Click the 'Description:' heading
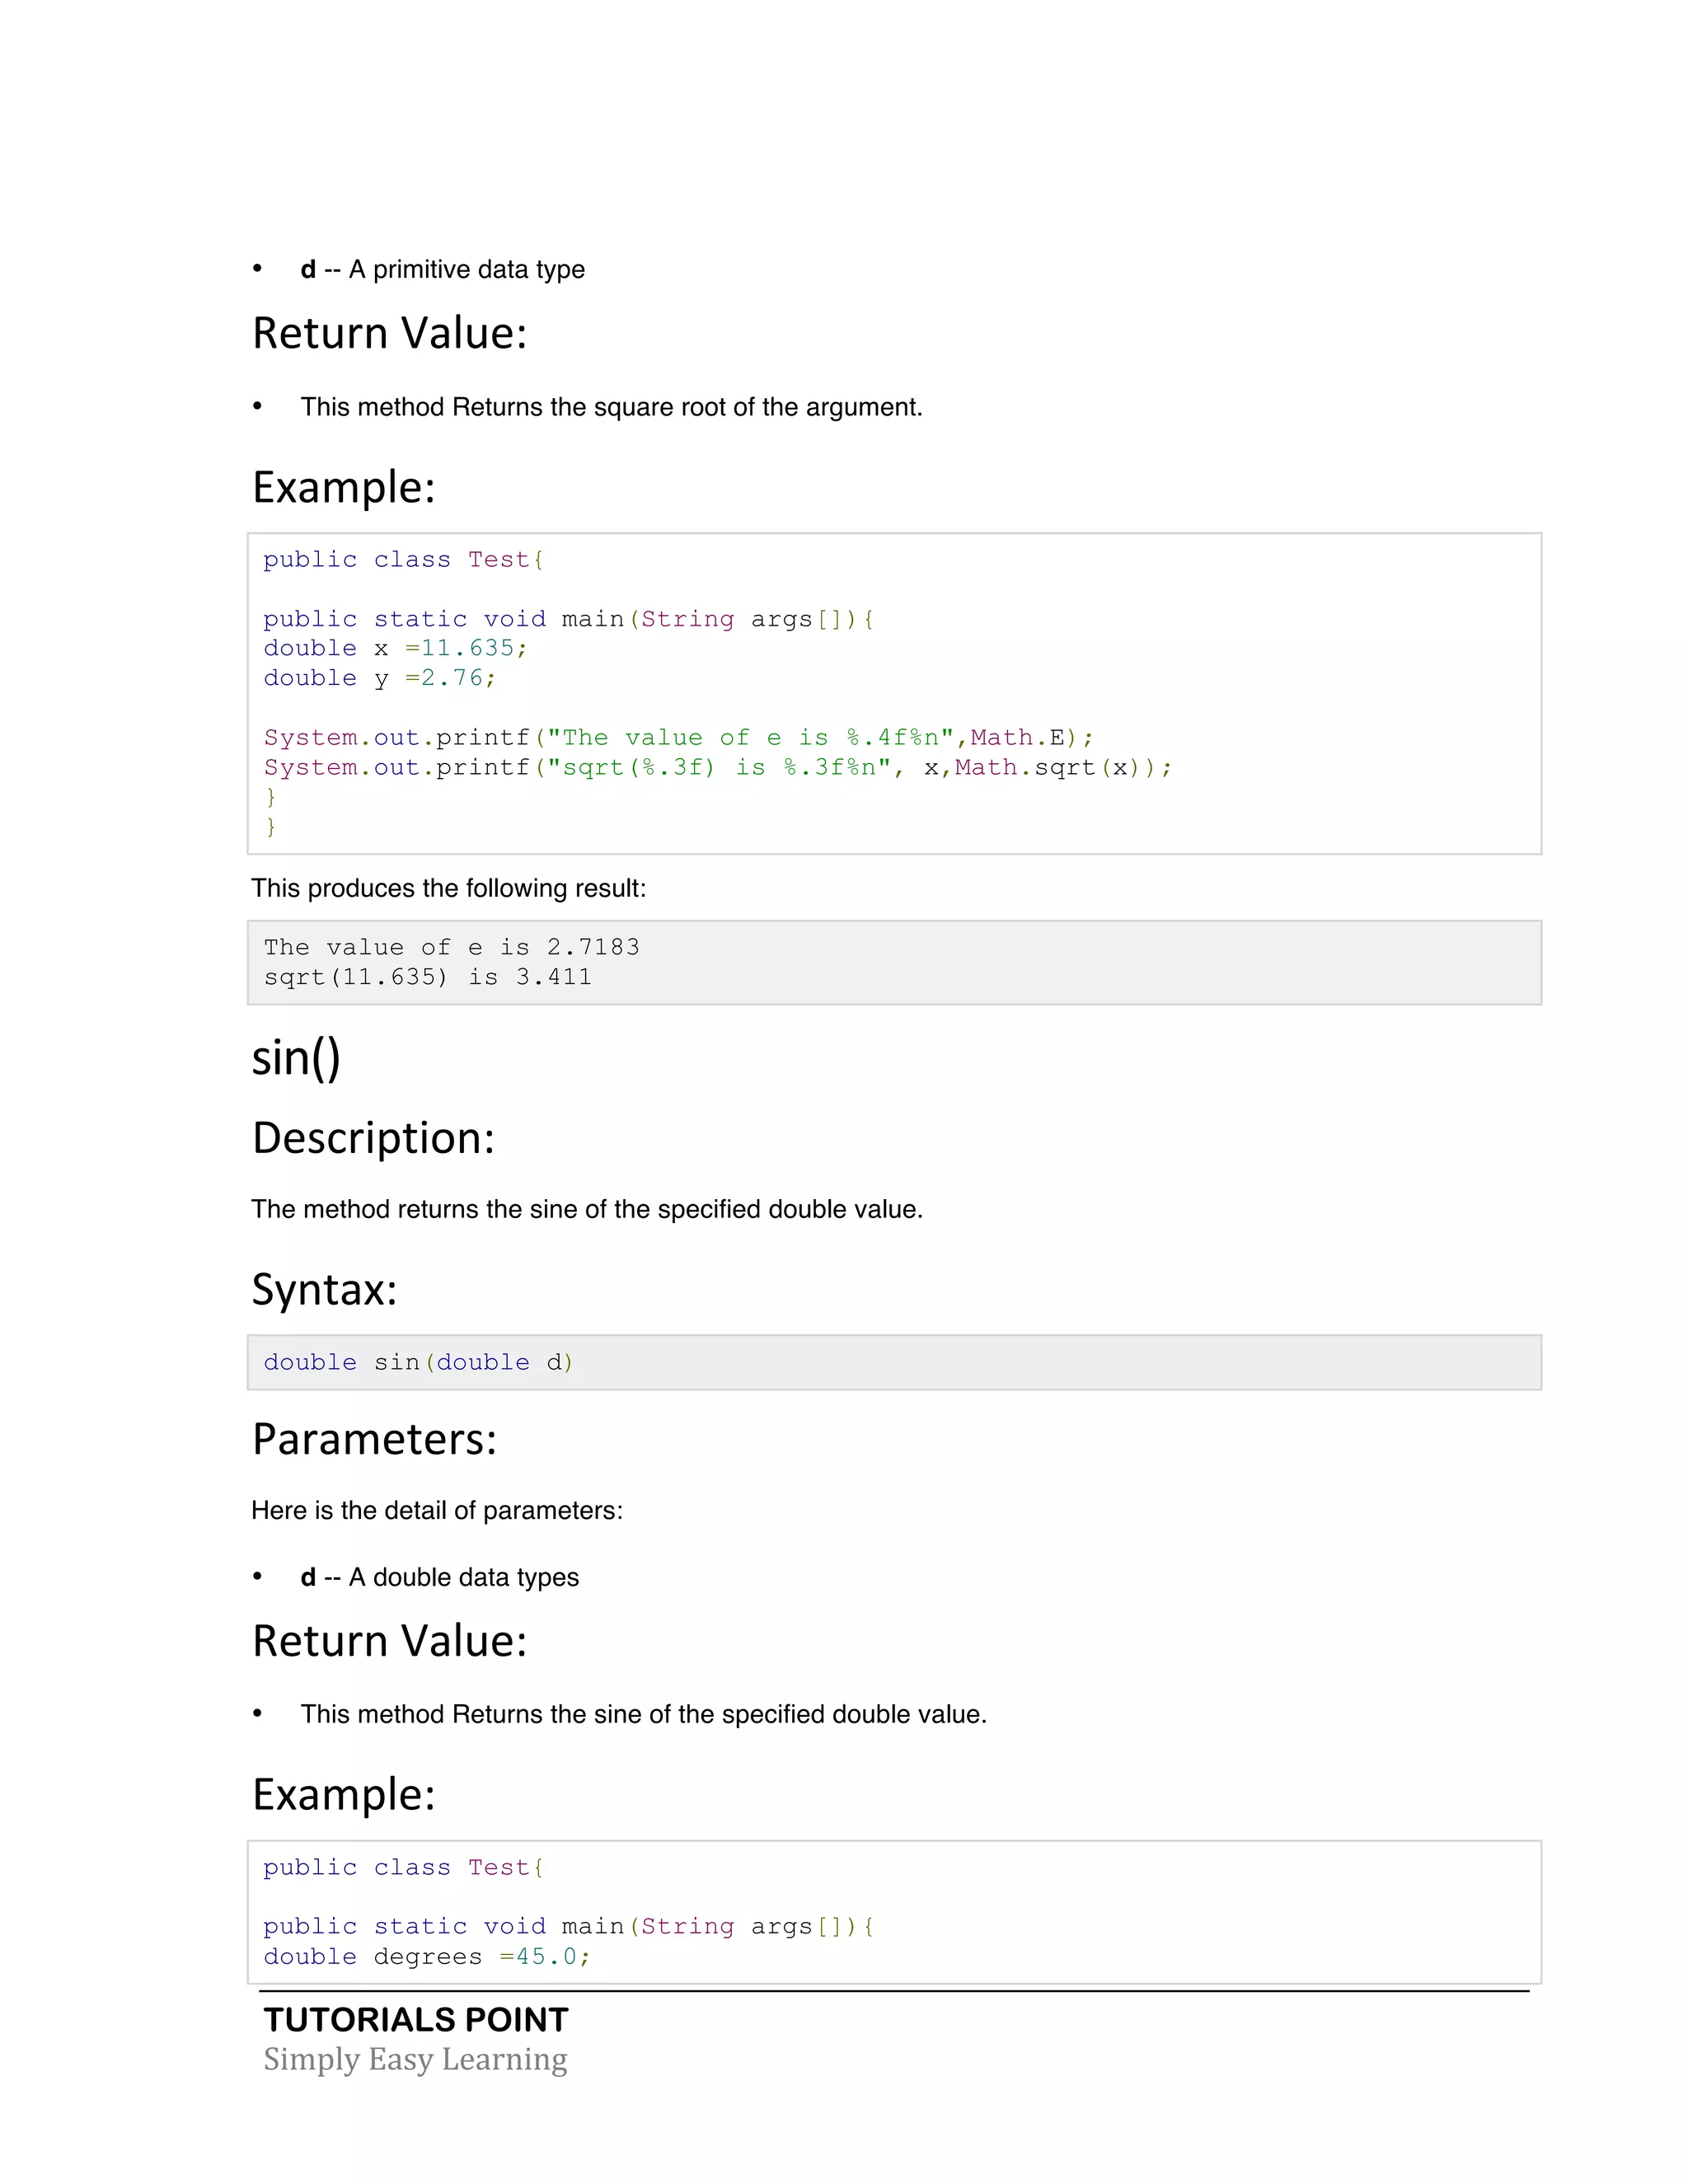This screenshot has height=2184, width=1688. (374, 1138)
